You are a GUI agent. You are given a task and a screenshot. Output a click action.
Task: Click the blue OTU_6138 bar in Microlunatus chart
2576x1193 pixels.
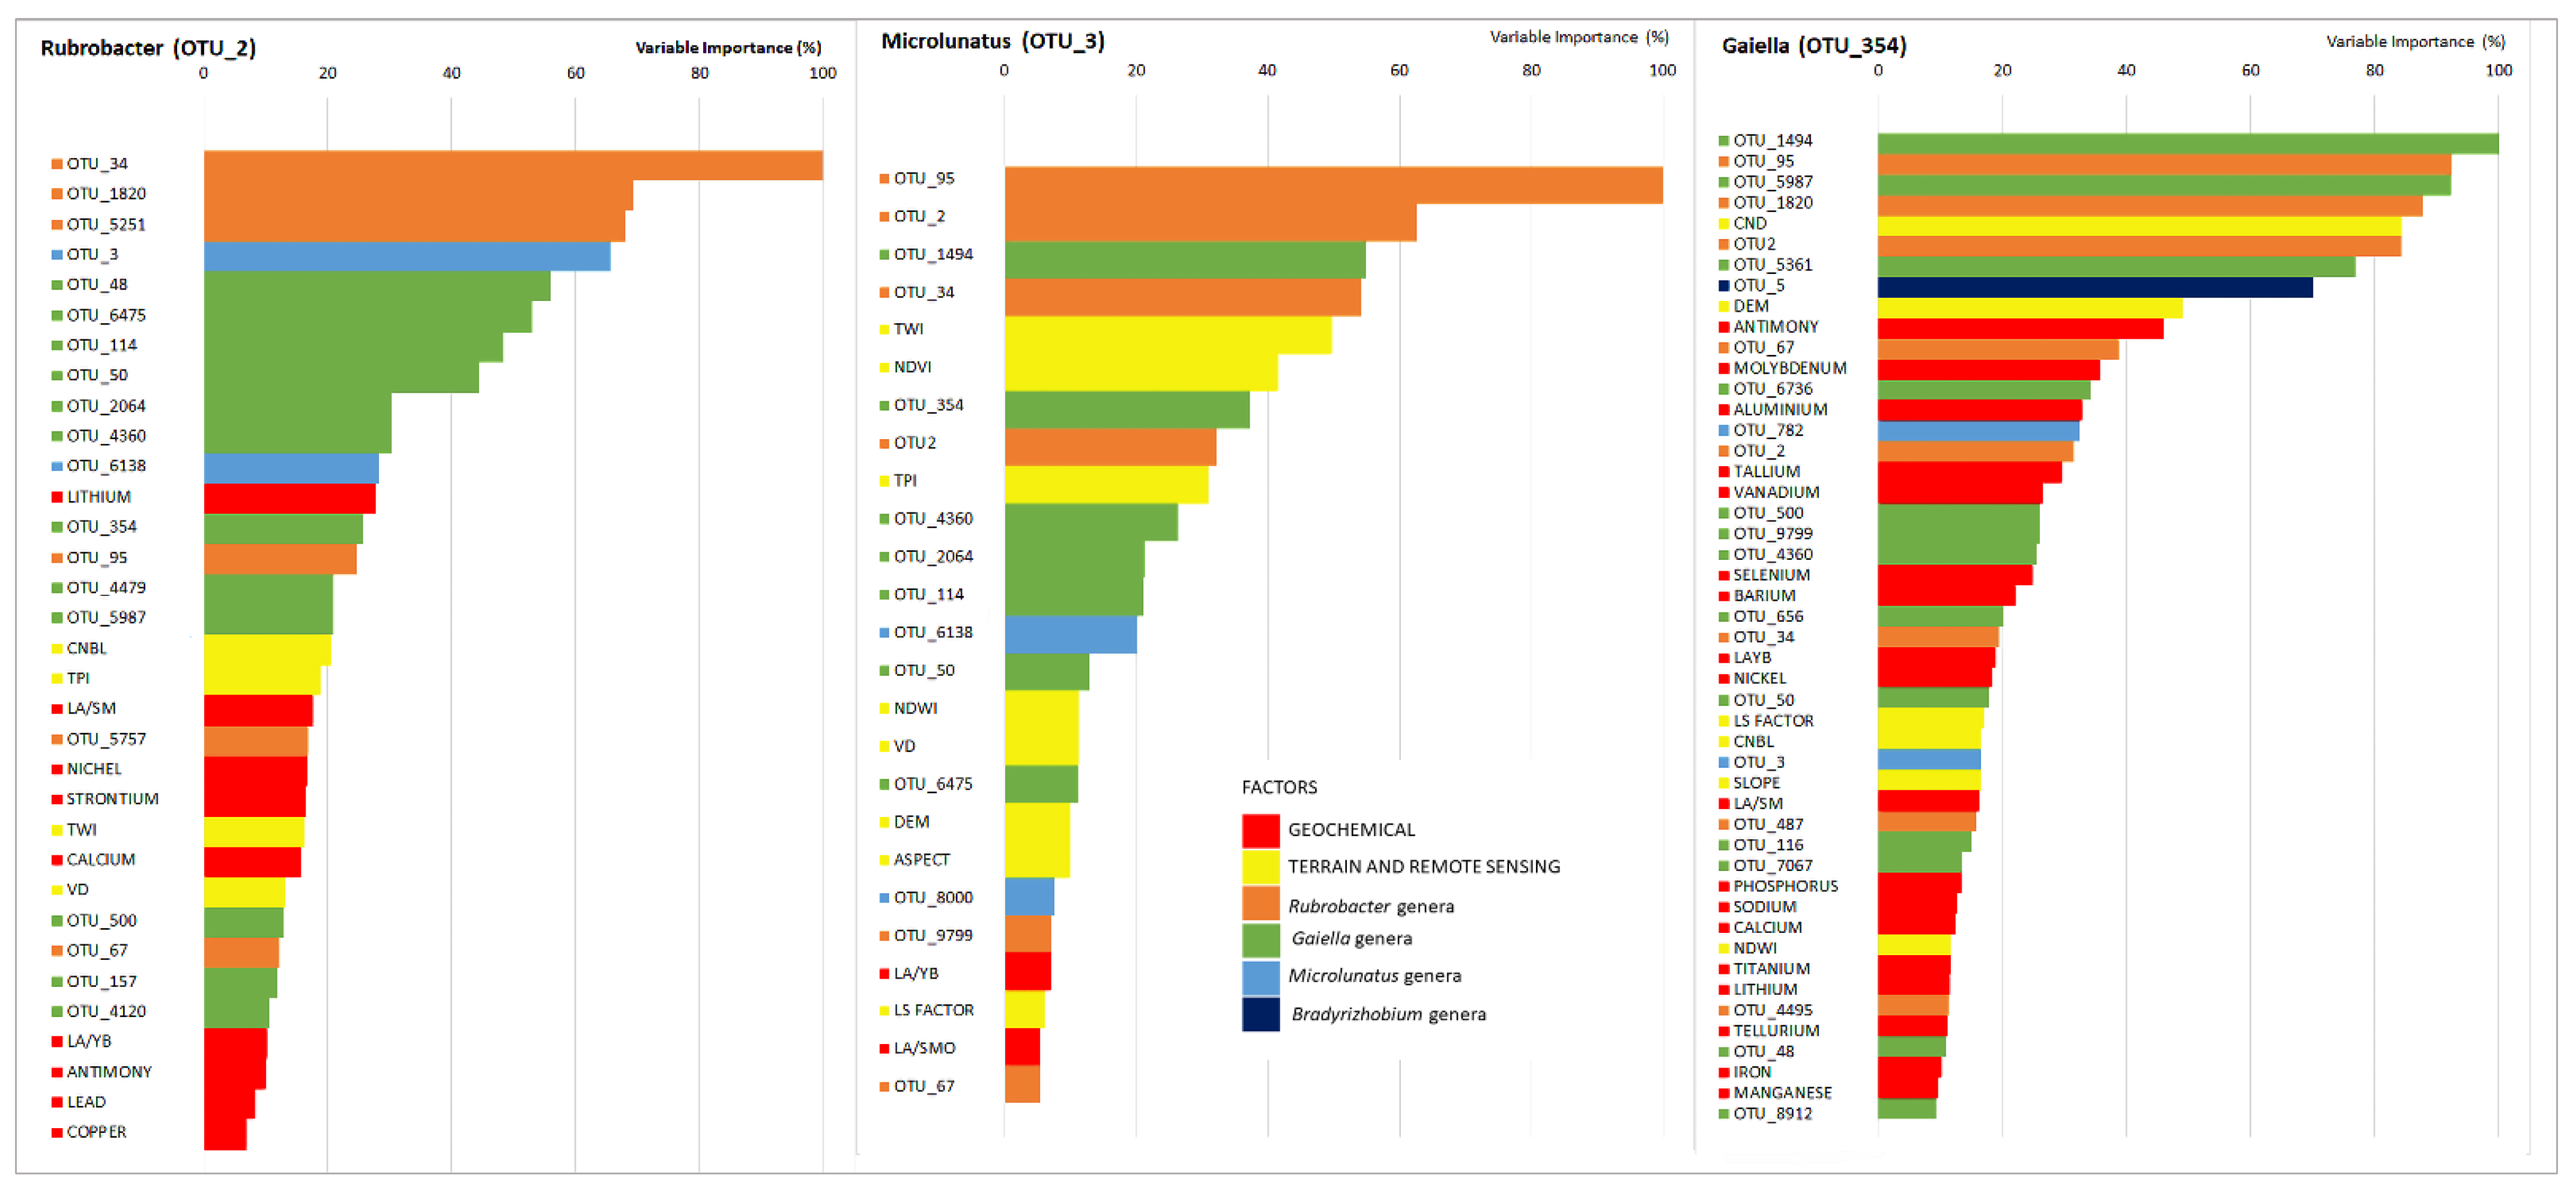[1070, 634]
